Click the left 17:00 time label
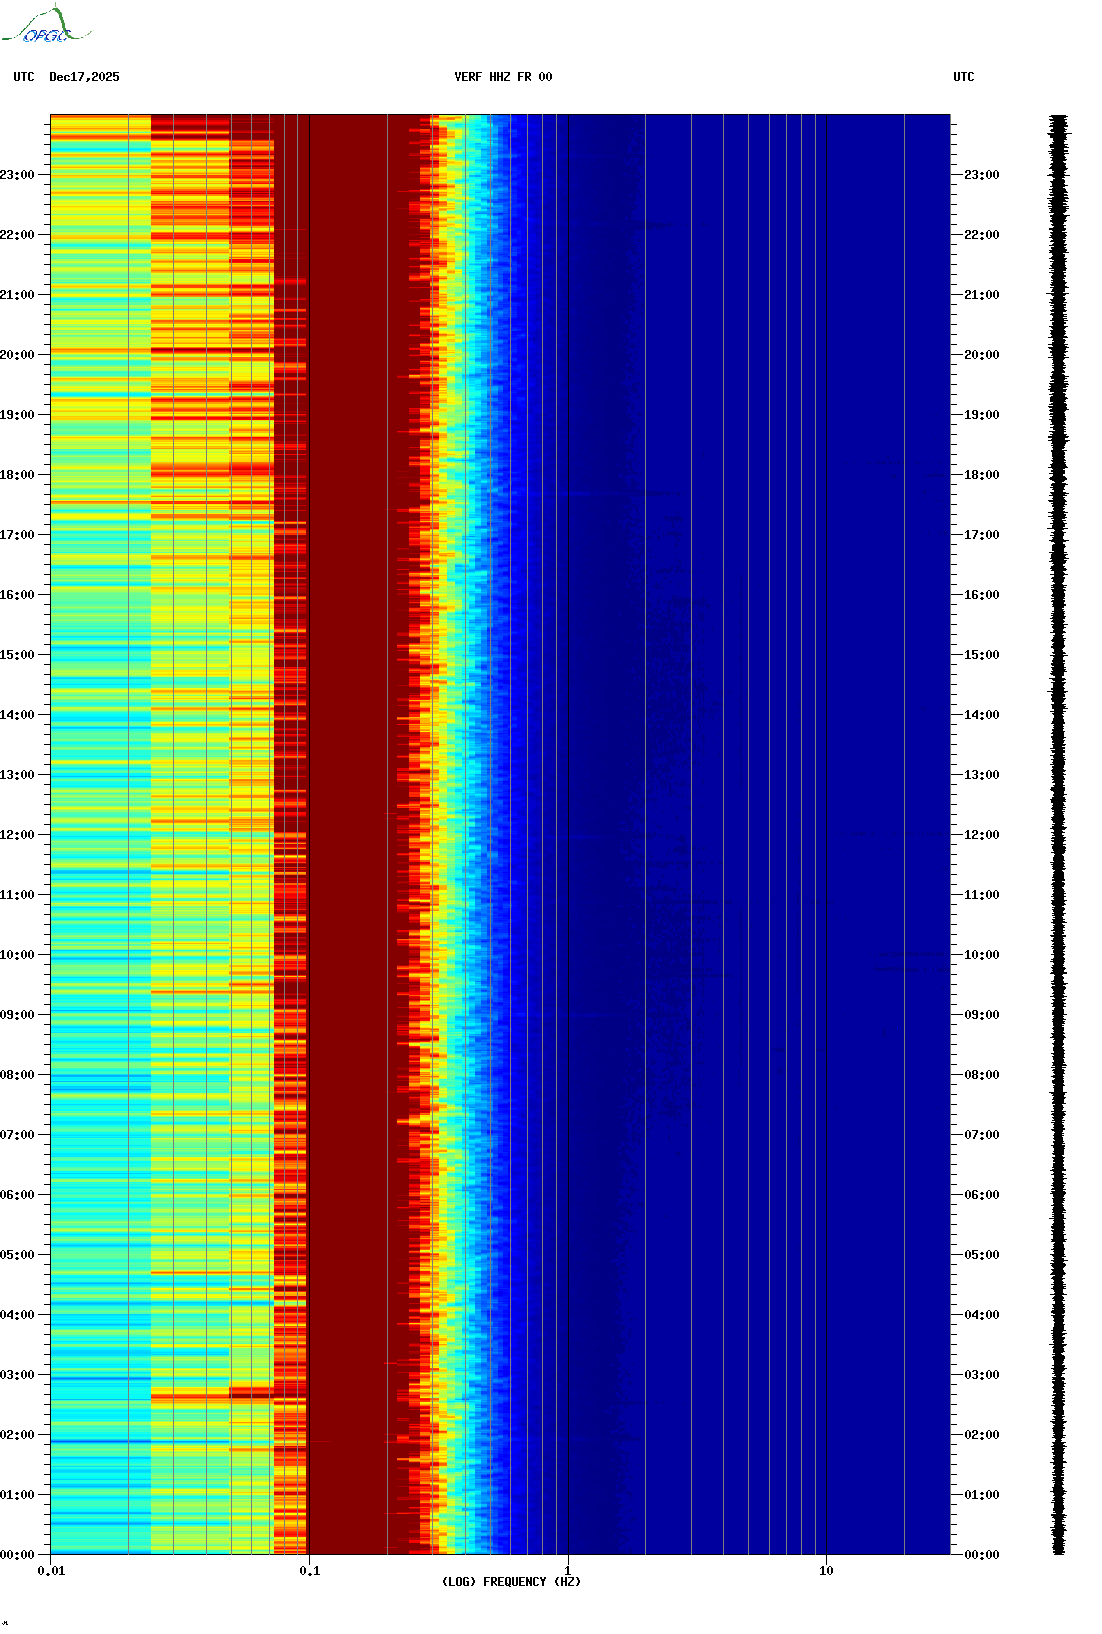1102x1634 pixels. pos(17,535)
